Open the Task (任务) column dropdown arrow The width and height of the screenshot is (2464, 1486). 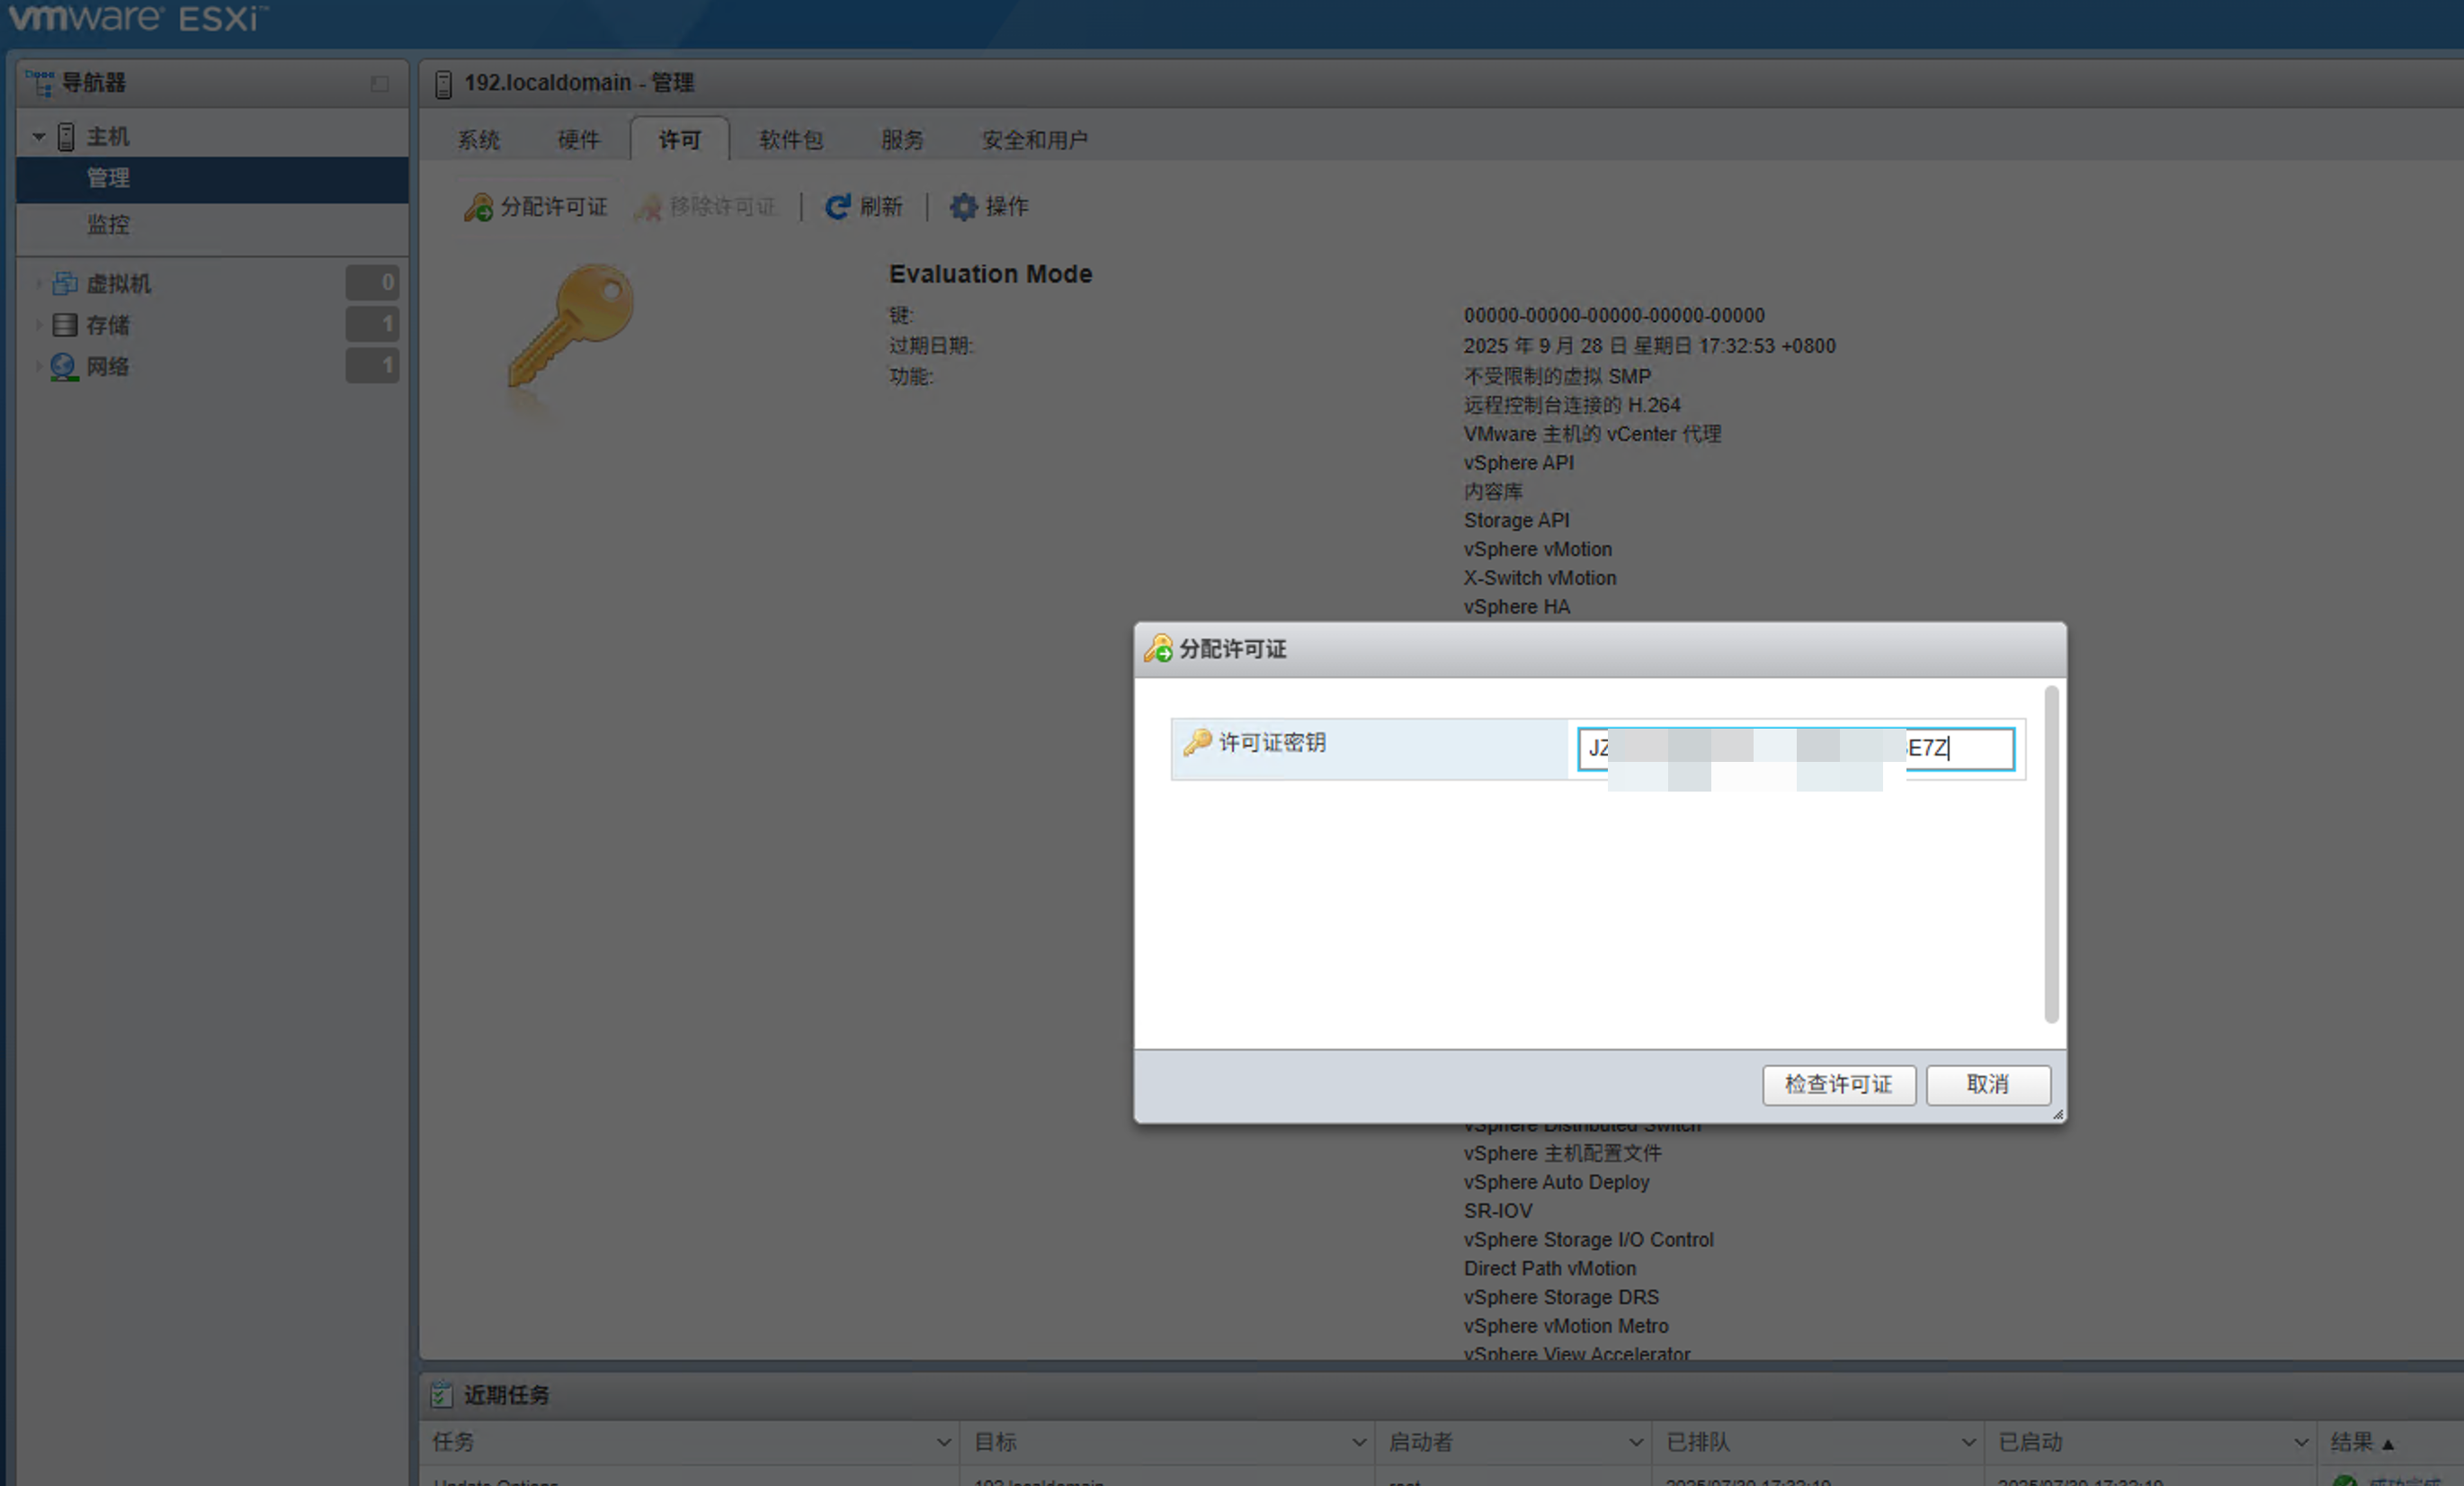point(942,1442)
